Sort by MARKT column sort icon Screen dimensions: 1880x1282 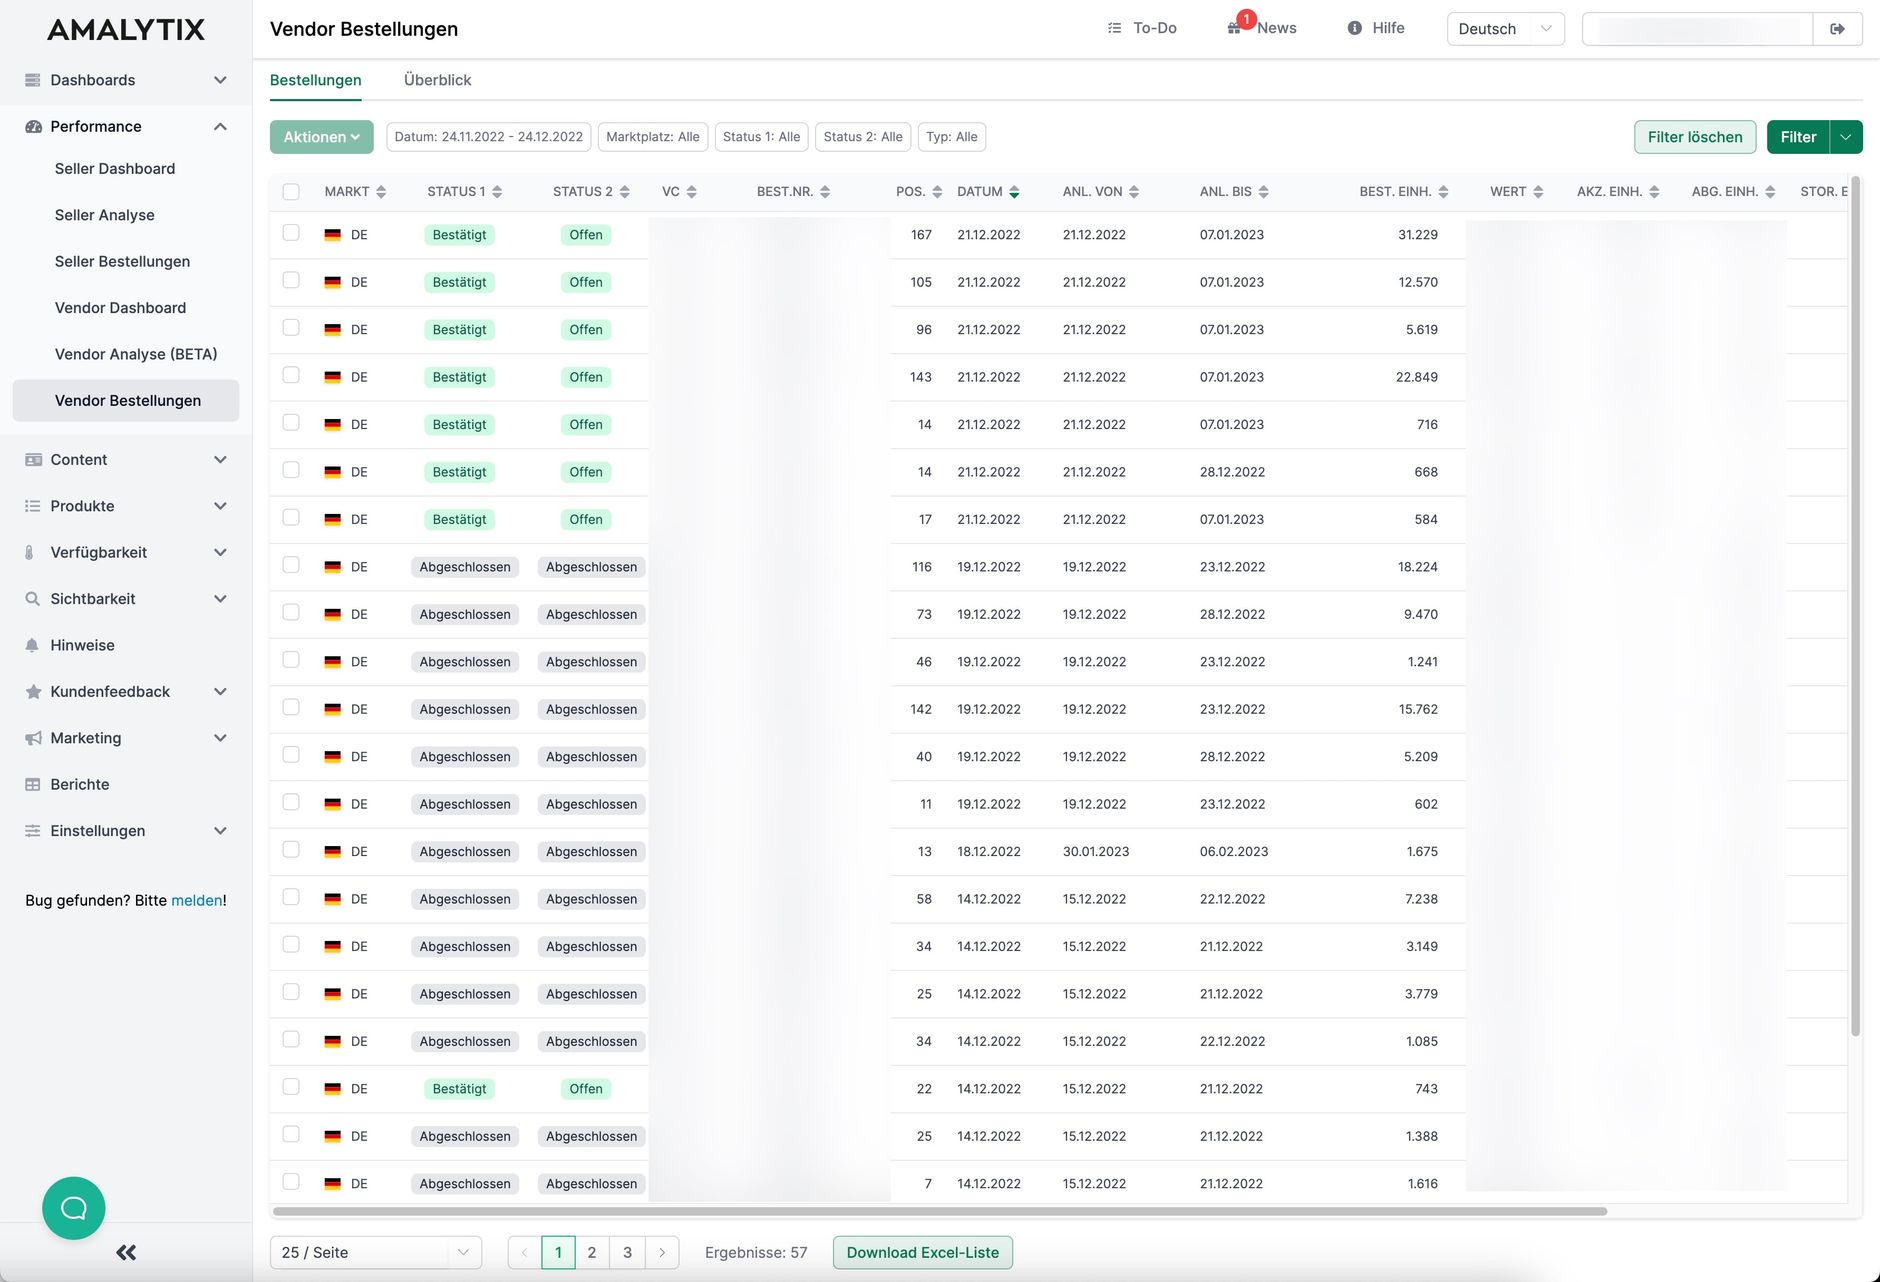click(381, 192)
